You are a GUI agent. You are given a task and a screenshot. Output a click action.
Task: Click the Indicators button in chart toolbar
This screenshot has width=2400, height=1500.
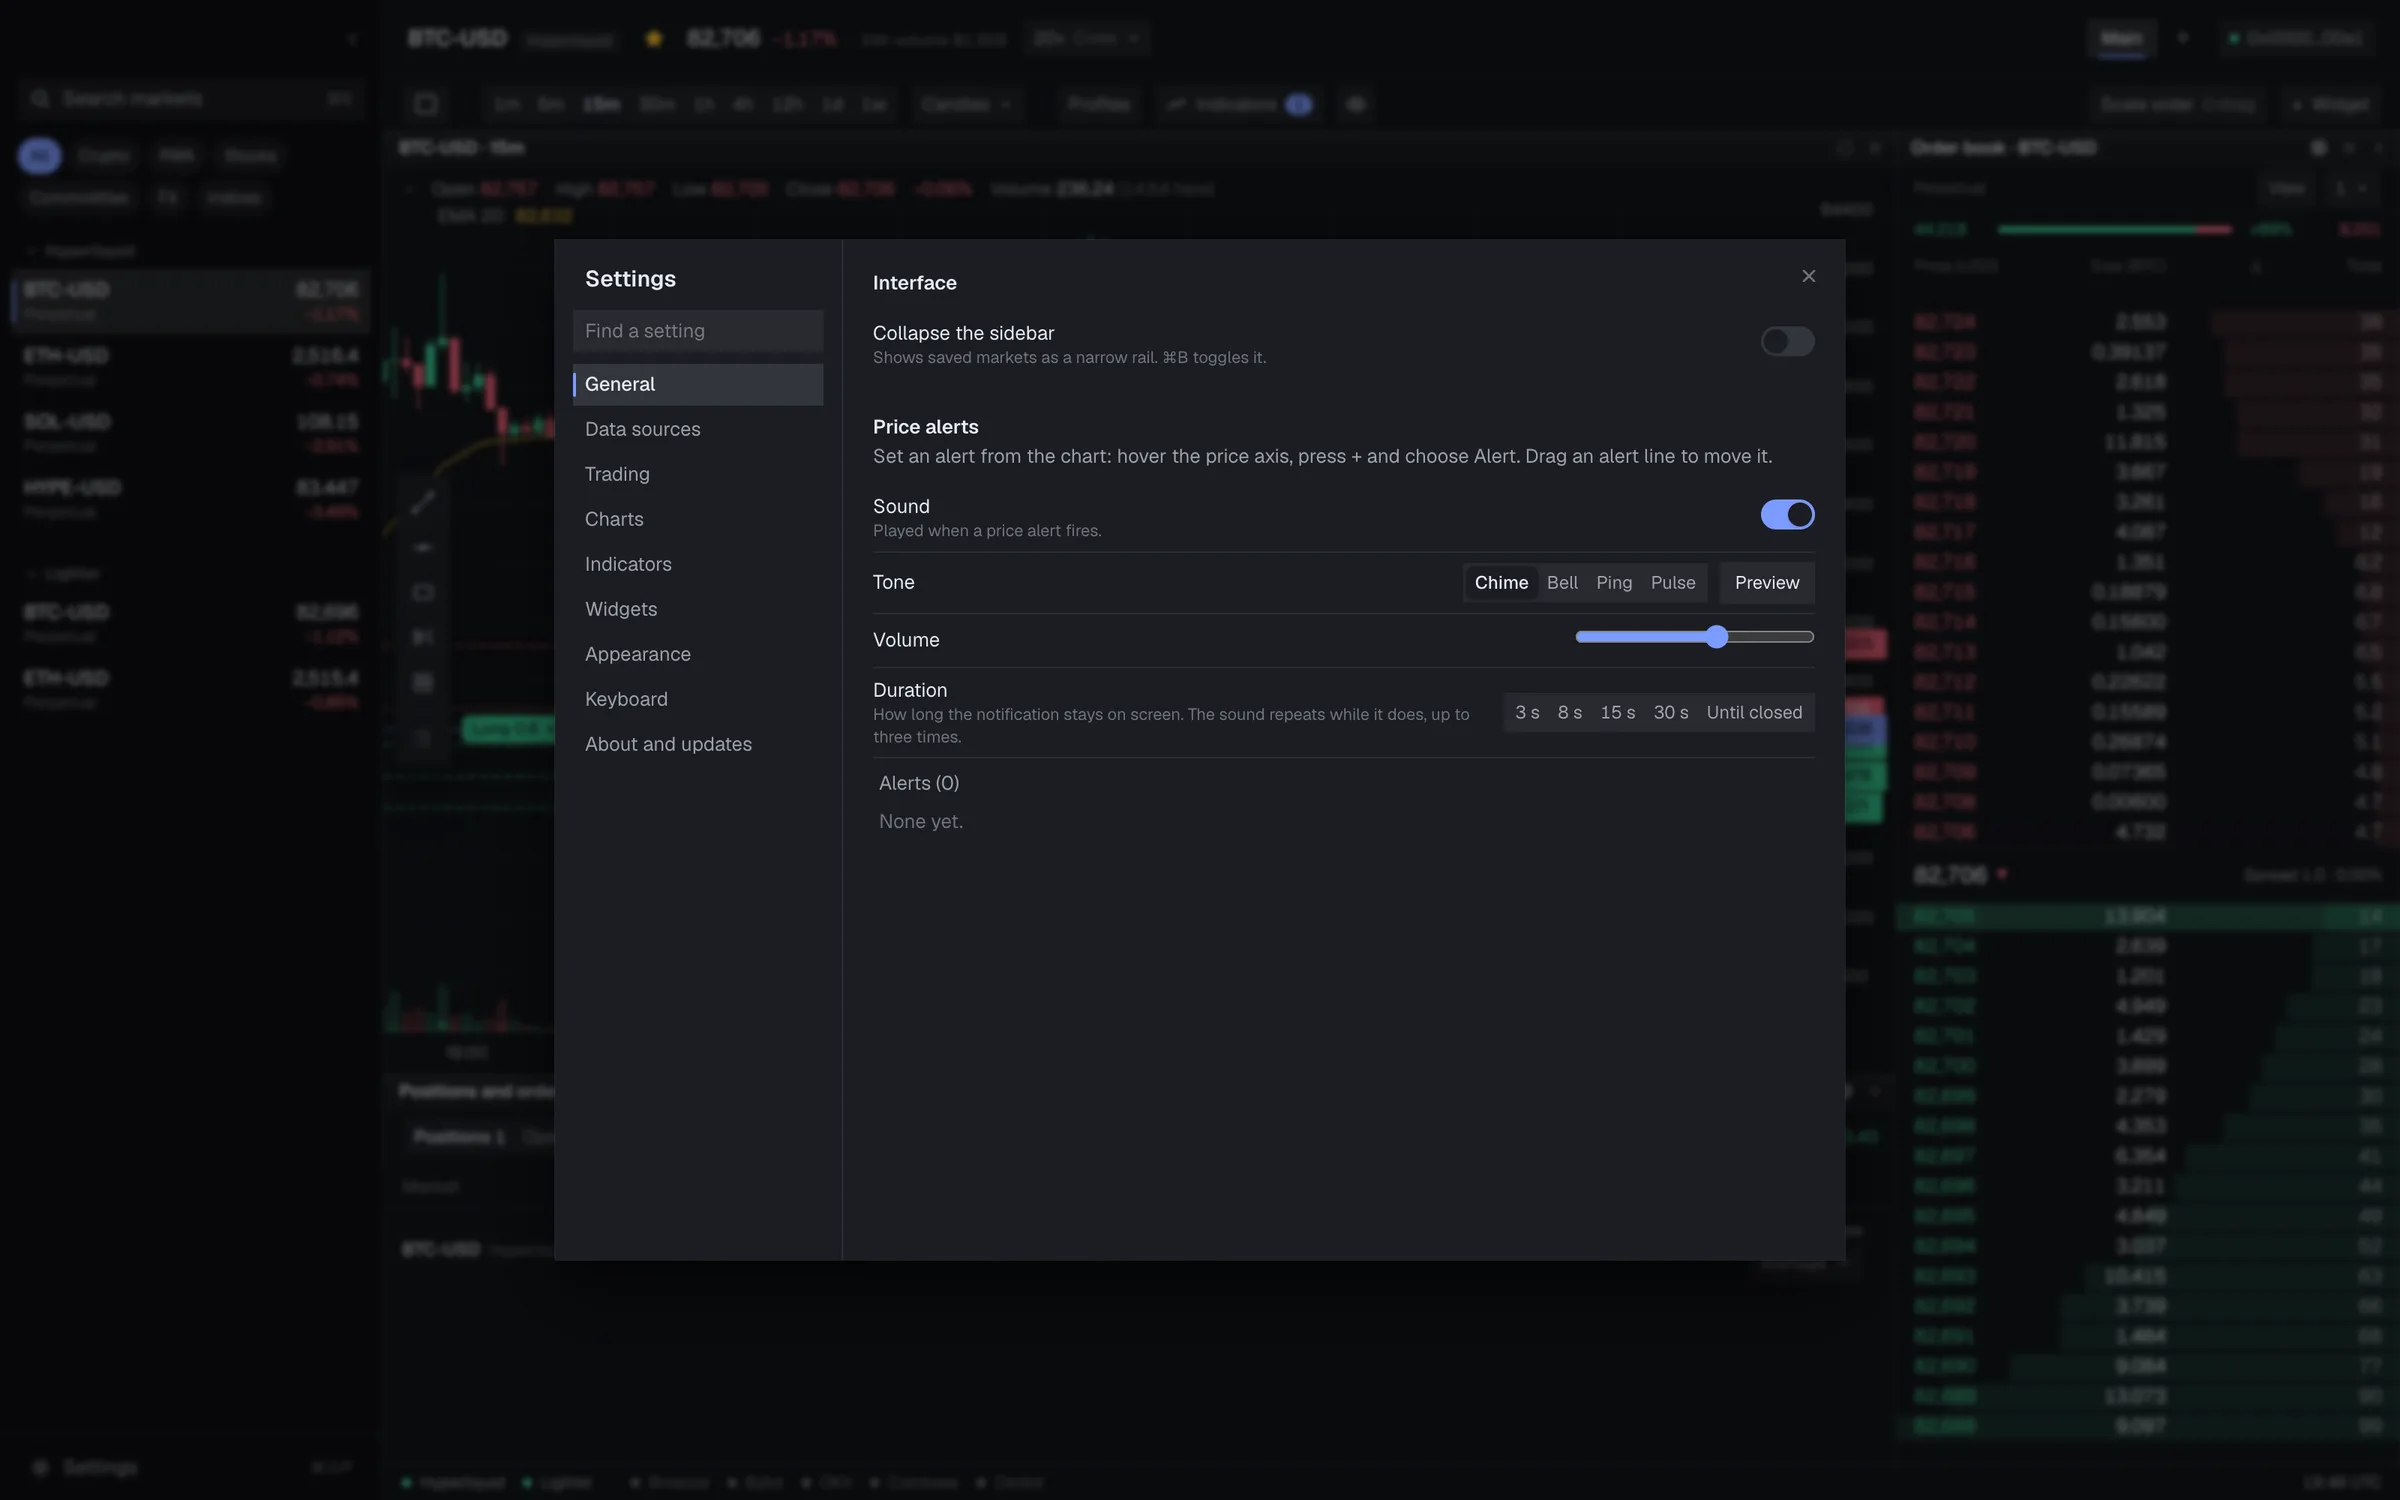[x=1240, y=104]
